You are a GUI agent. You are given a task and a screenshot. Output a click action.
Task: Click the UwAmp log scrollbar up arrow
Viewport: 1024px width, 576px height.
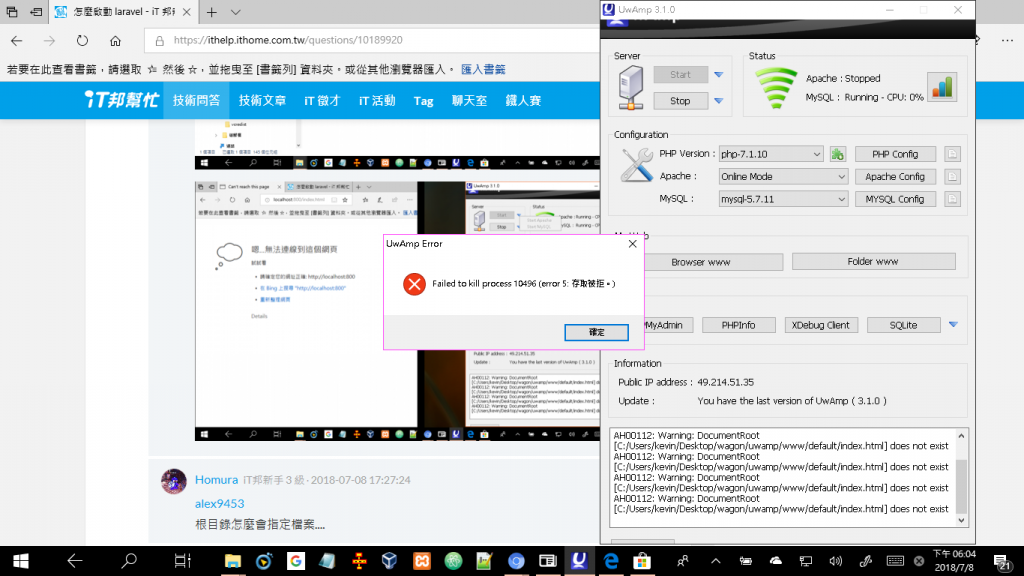[x=961, y=436]
